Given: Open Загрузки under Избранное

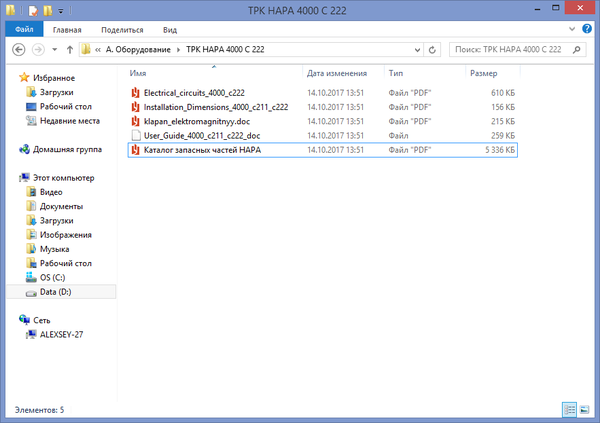Looking at the screenshot, I should tap(56, 92).
